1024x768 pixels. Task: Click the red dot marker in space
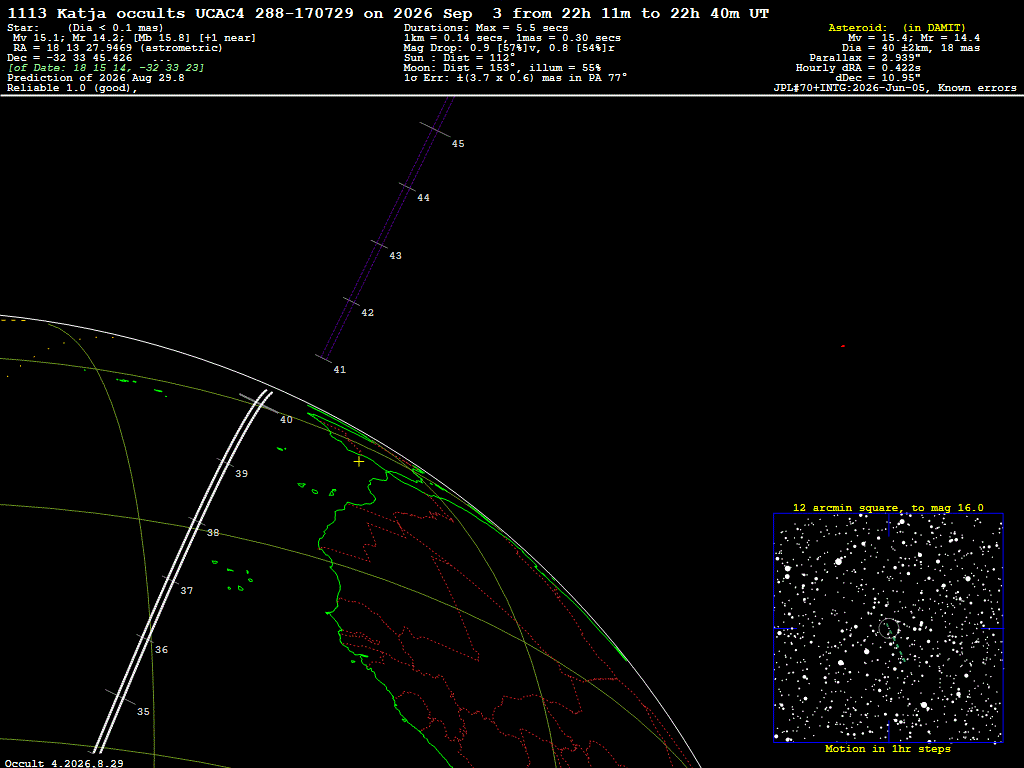click(x=843, y=346)
